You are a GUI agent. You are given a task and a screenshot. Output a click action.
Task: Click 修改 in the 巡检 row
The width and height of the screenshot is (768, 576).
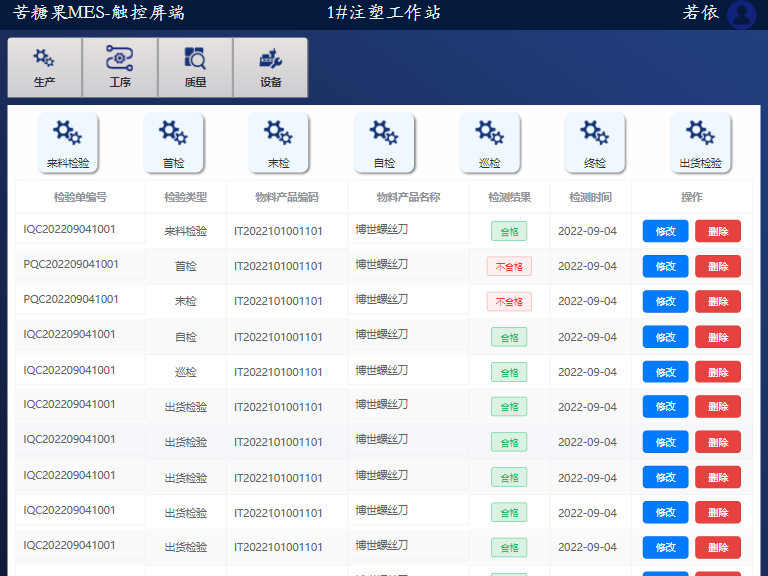(x=665, y=372)
